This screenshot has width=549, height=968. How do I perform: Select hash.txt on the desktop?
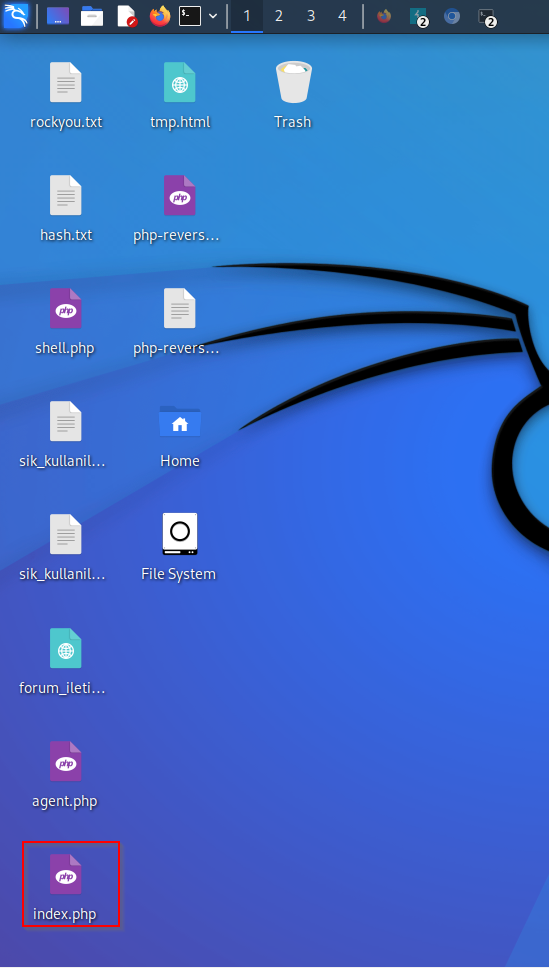(66, 209)
